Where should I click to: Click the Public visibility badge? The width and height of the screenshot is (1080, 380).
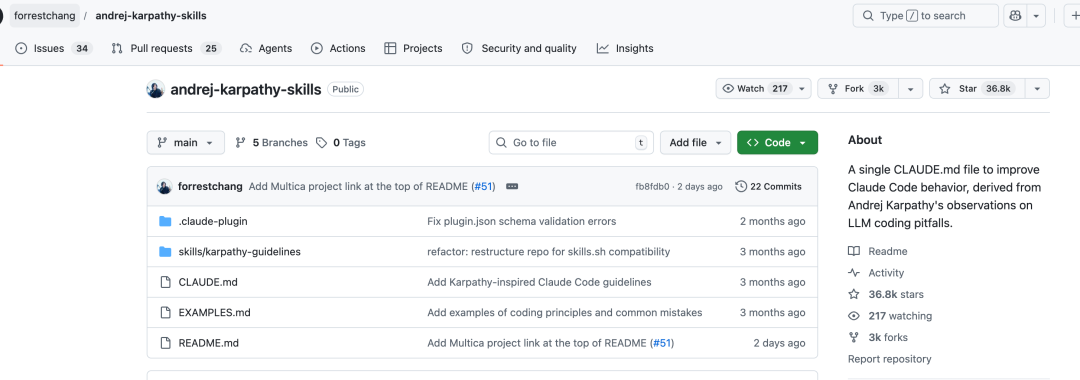point(345,89)
